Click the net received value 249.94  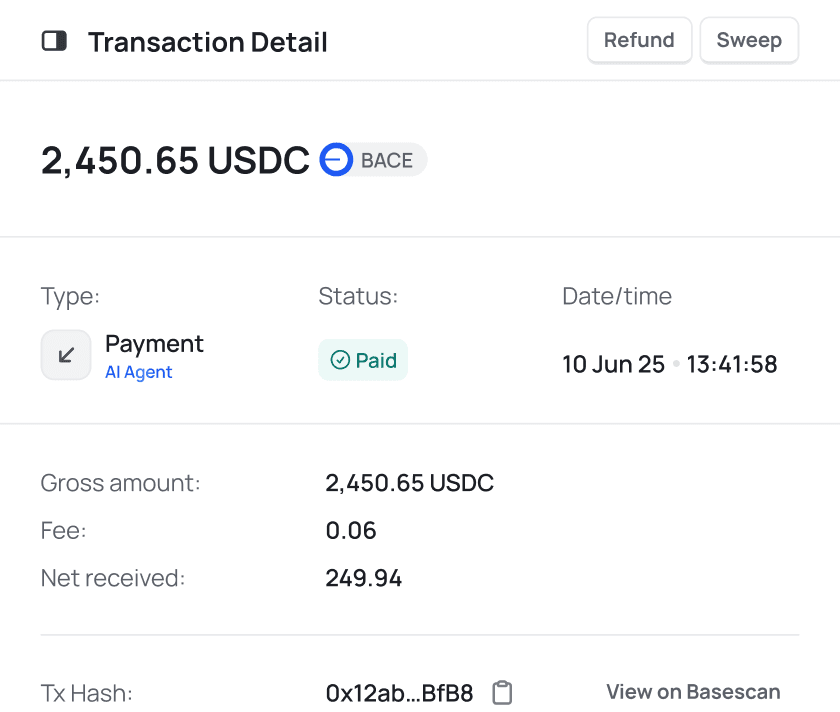point(364,577)
